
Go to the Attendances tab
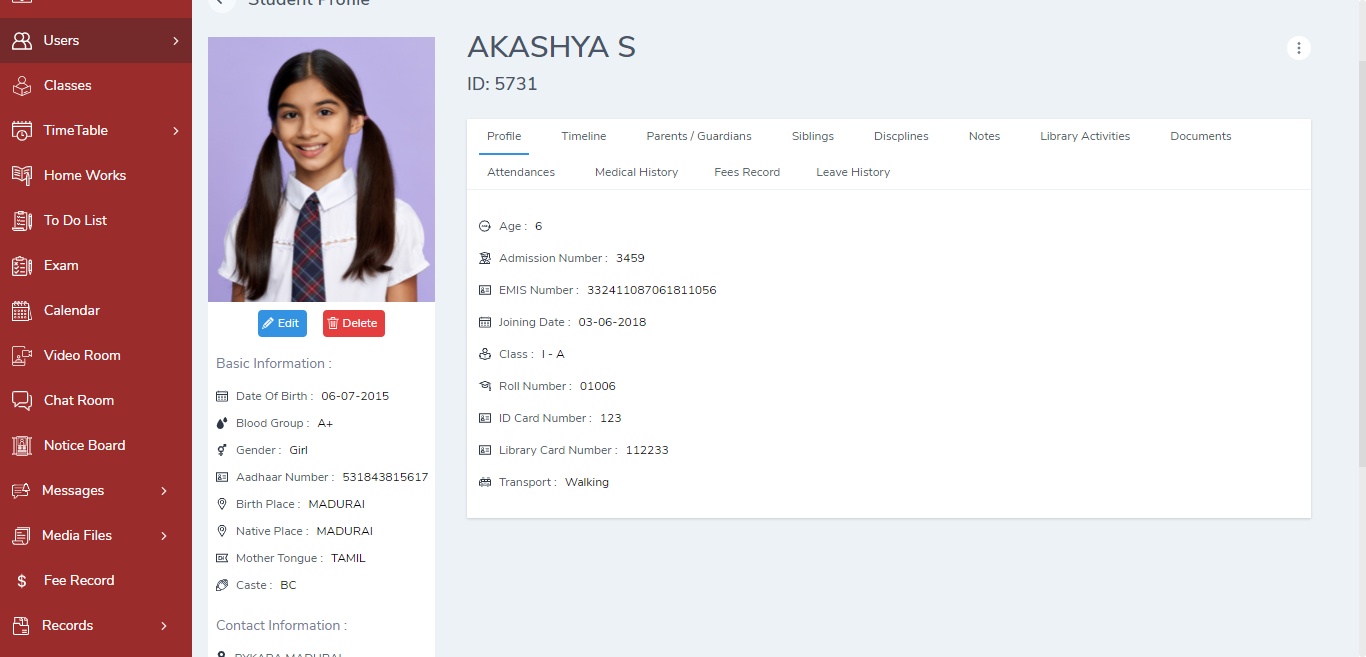(x=521, y=173)
